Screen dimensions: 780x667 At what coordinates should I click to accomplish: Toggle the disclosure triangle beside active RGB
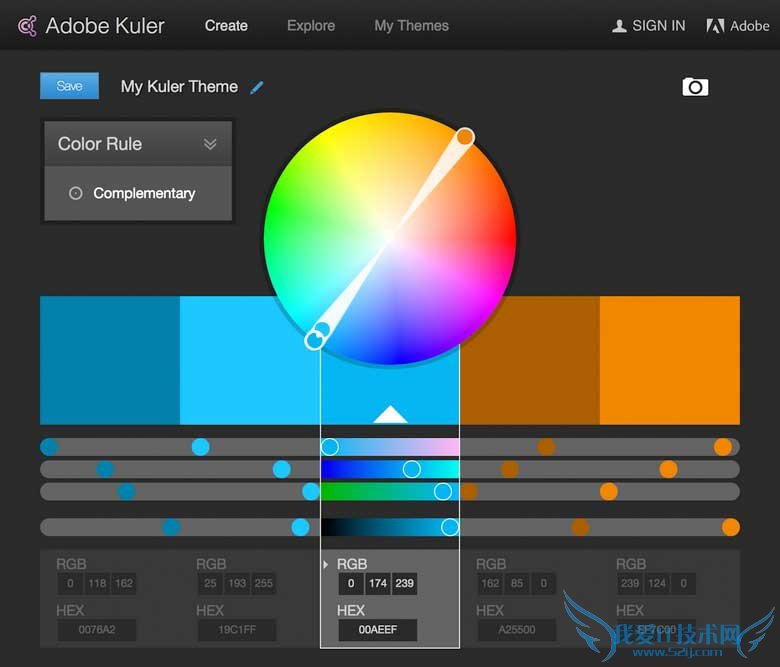point(325,564)
